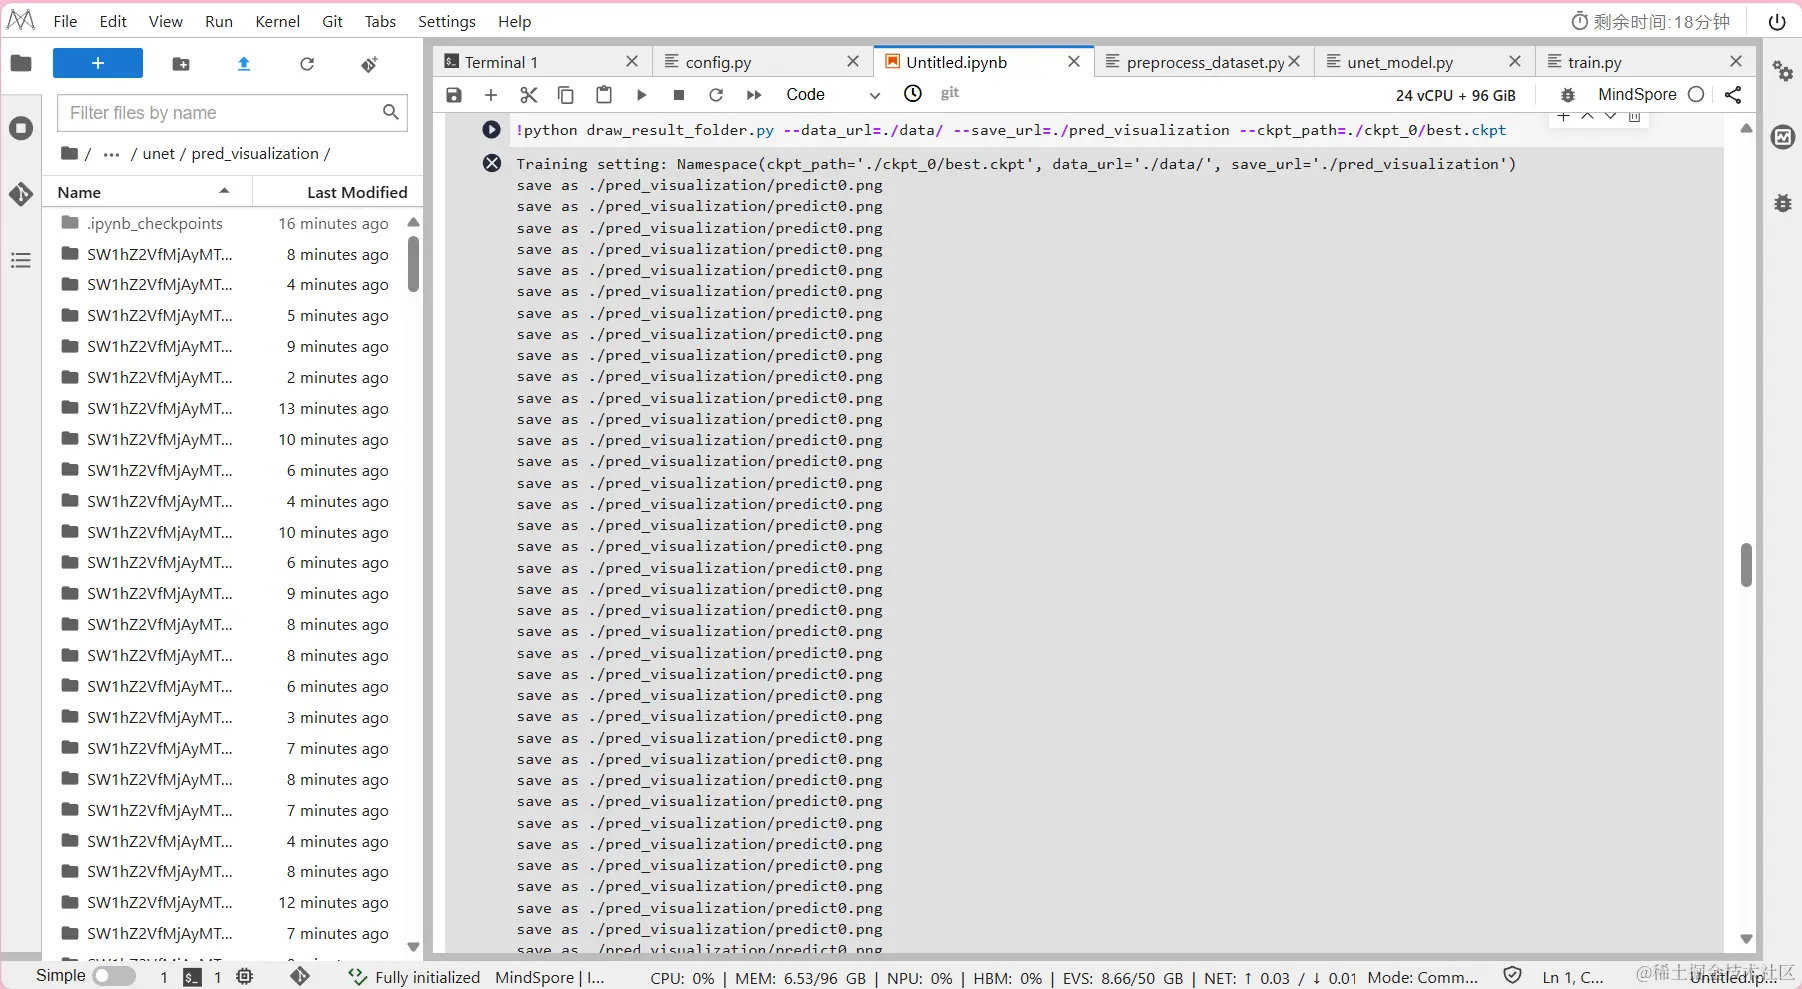Open the resource monitor panel in right sidebar
1802x989 pixels.
point(1783,137)
